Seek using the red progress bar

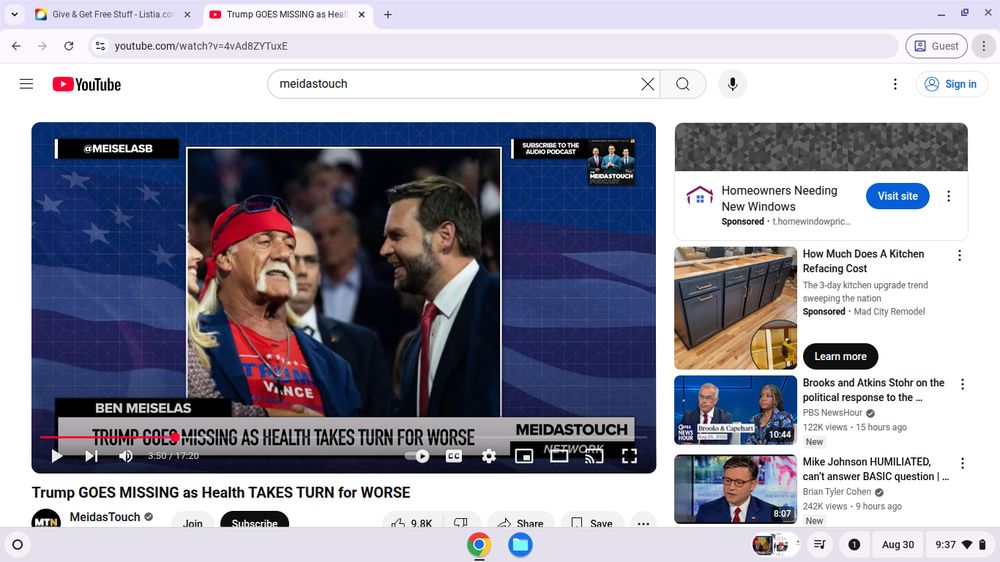pos(344,437)
